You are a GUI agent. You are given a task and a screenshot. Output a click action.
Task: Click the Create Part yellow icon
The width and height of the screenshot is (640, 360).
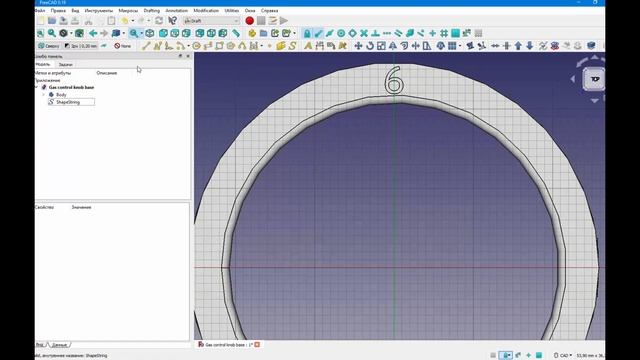click(252, 33)
